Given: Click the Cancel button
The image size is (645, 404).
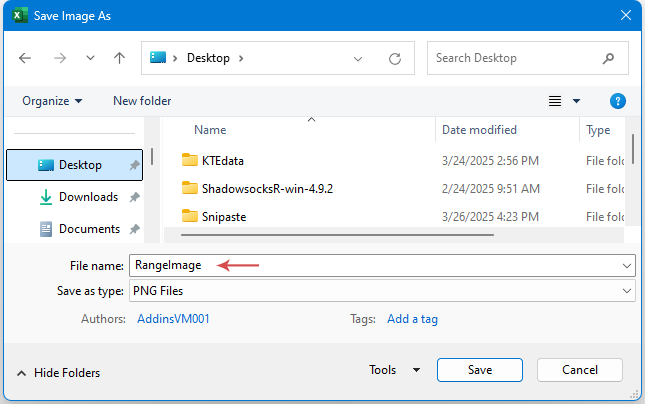Looking at the screenshot, I should [x=580, y=370].
